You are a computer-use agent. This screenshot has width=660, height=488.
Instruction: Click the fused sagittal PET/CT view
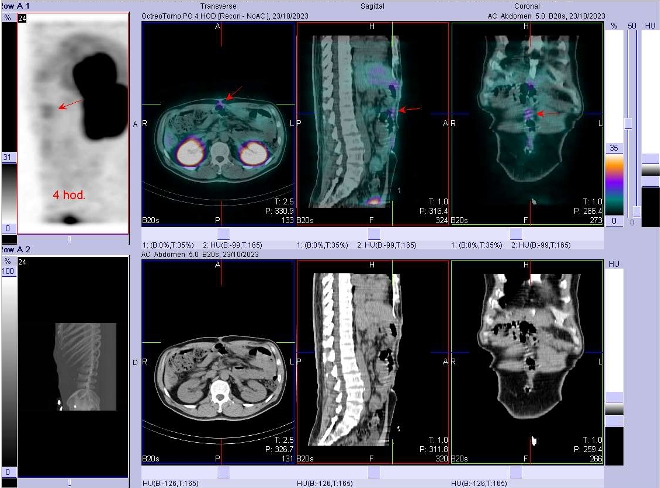(x=373, y=120)
